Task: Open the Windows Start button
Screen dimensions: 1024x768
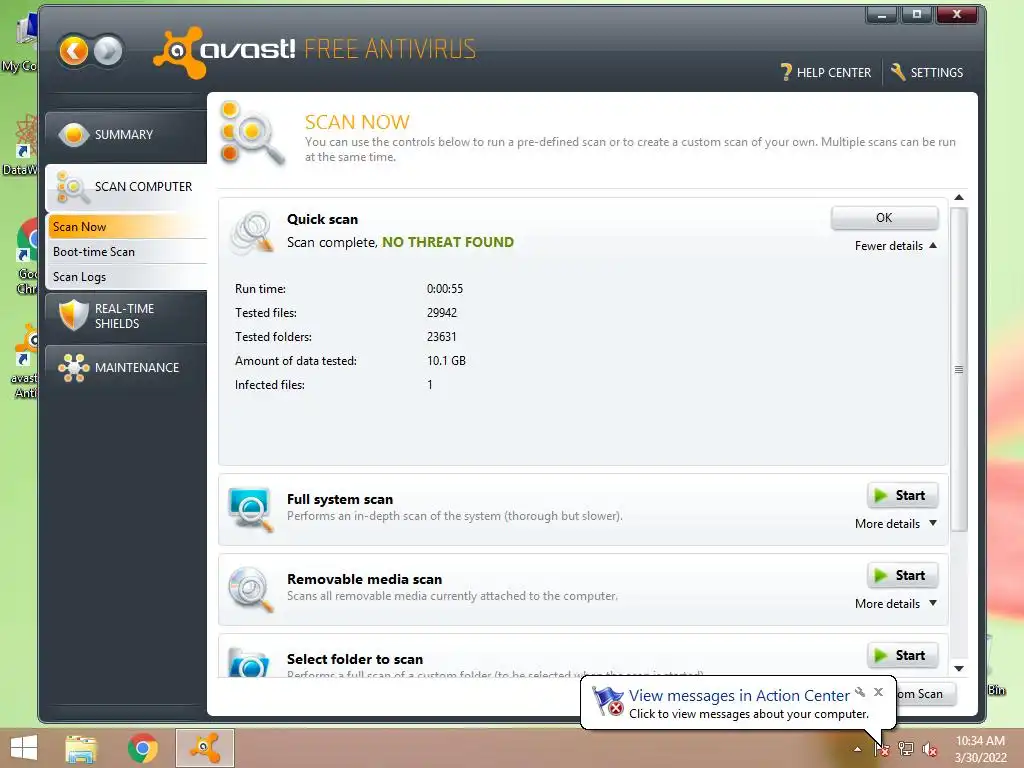Action: click(24, 748)
